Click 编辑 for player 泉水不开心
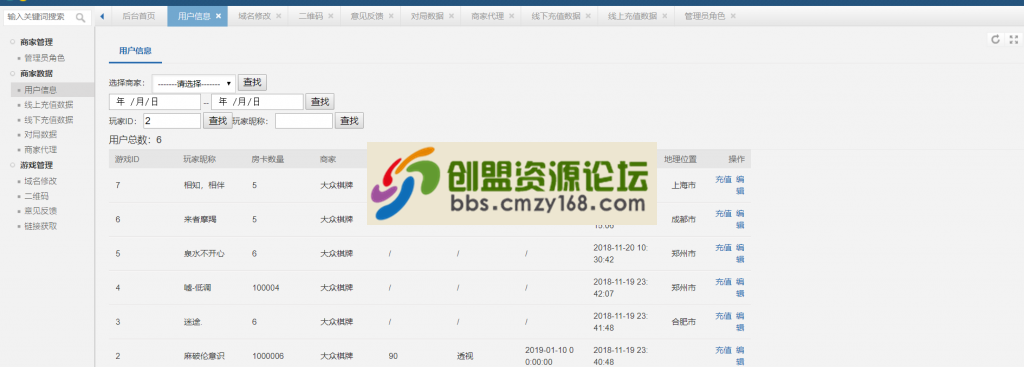The height and width of the screenshot is (367, 1024). point(740,253)
